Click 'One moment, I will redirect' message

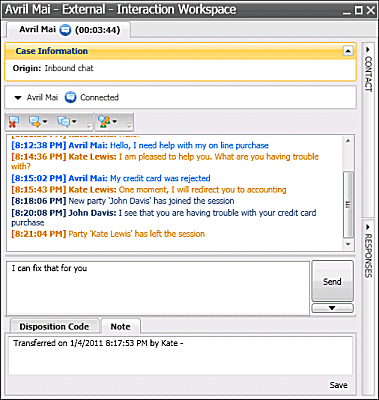pyautogui.click(x=149, y=190)
